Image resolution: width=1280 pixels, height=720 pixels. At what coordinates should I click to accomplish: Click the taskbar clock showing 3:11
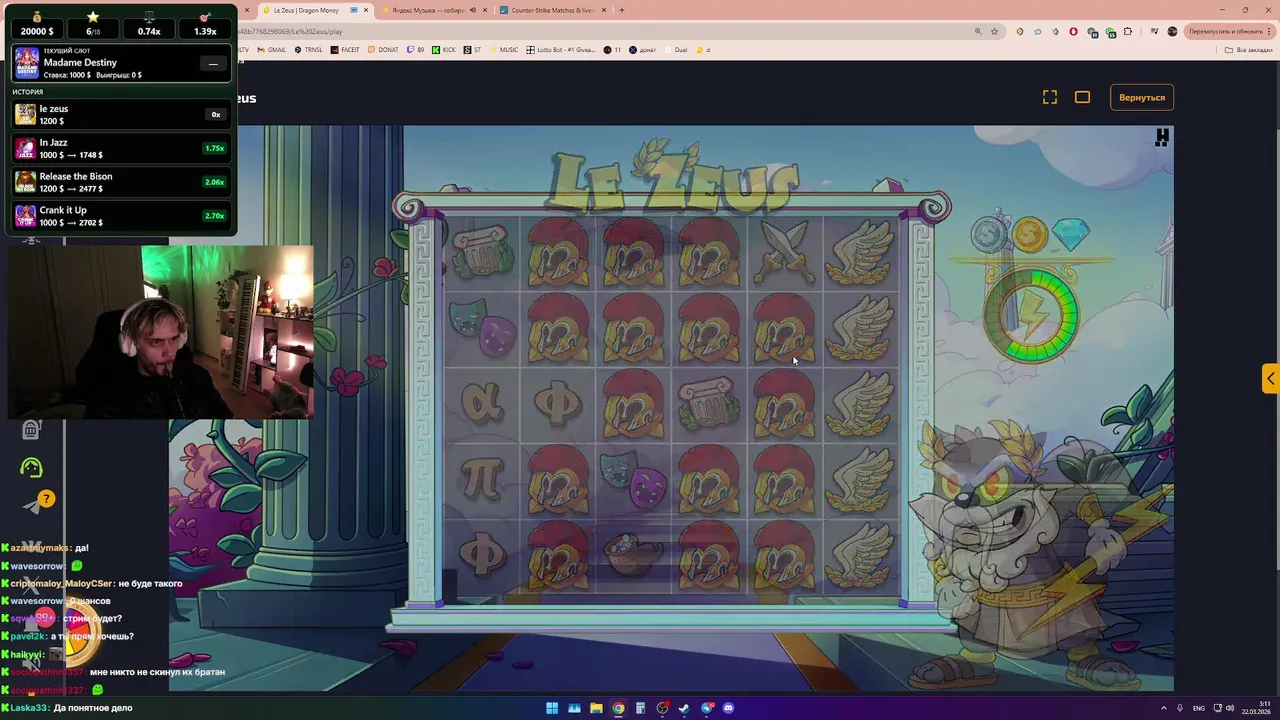tap(1257, 708)
